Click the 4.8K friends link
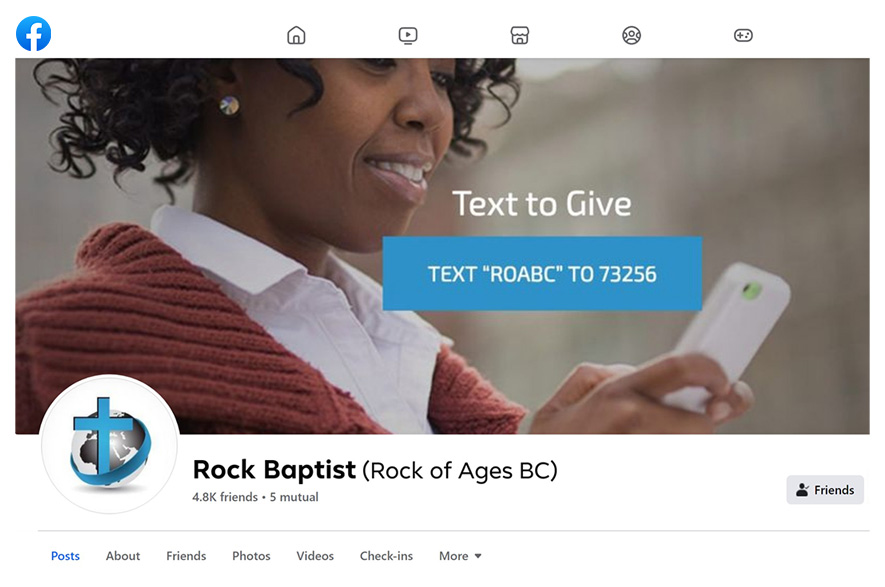This screenshot has height=587, width=885. pyautogui.click(x=225, y=497)
